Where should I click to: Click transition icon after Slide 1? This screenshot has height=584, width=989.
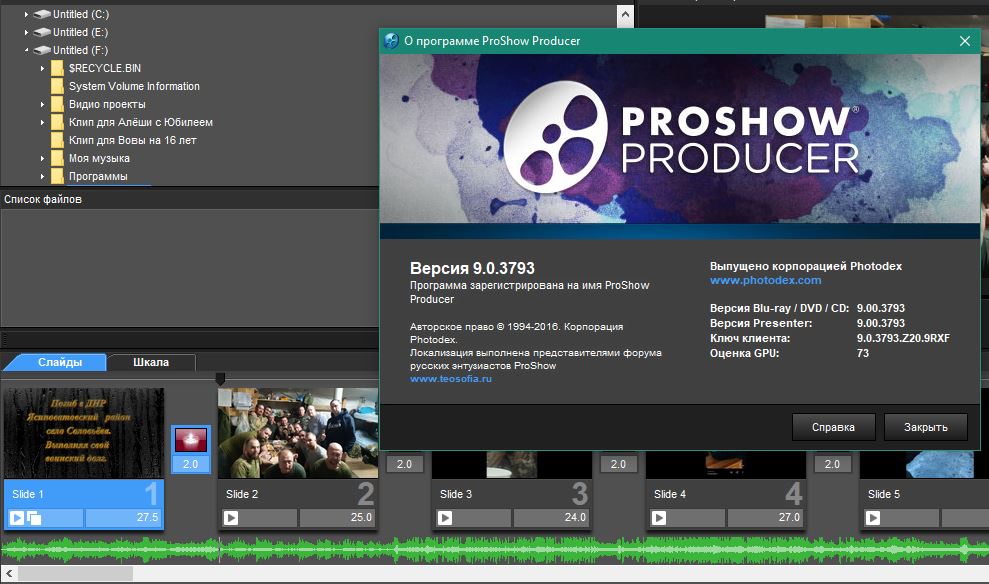[x=190, y=440]
